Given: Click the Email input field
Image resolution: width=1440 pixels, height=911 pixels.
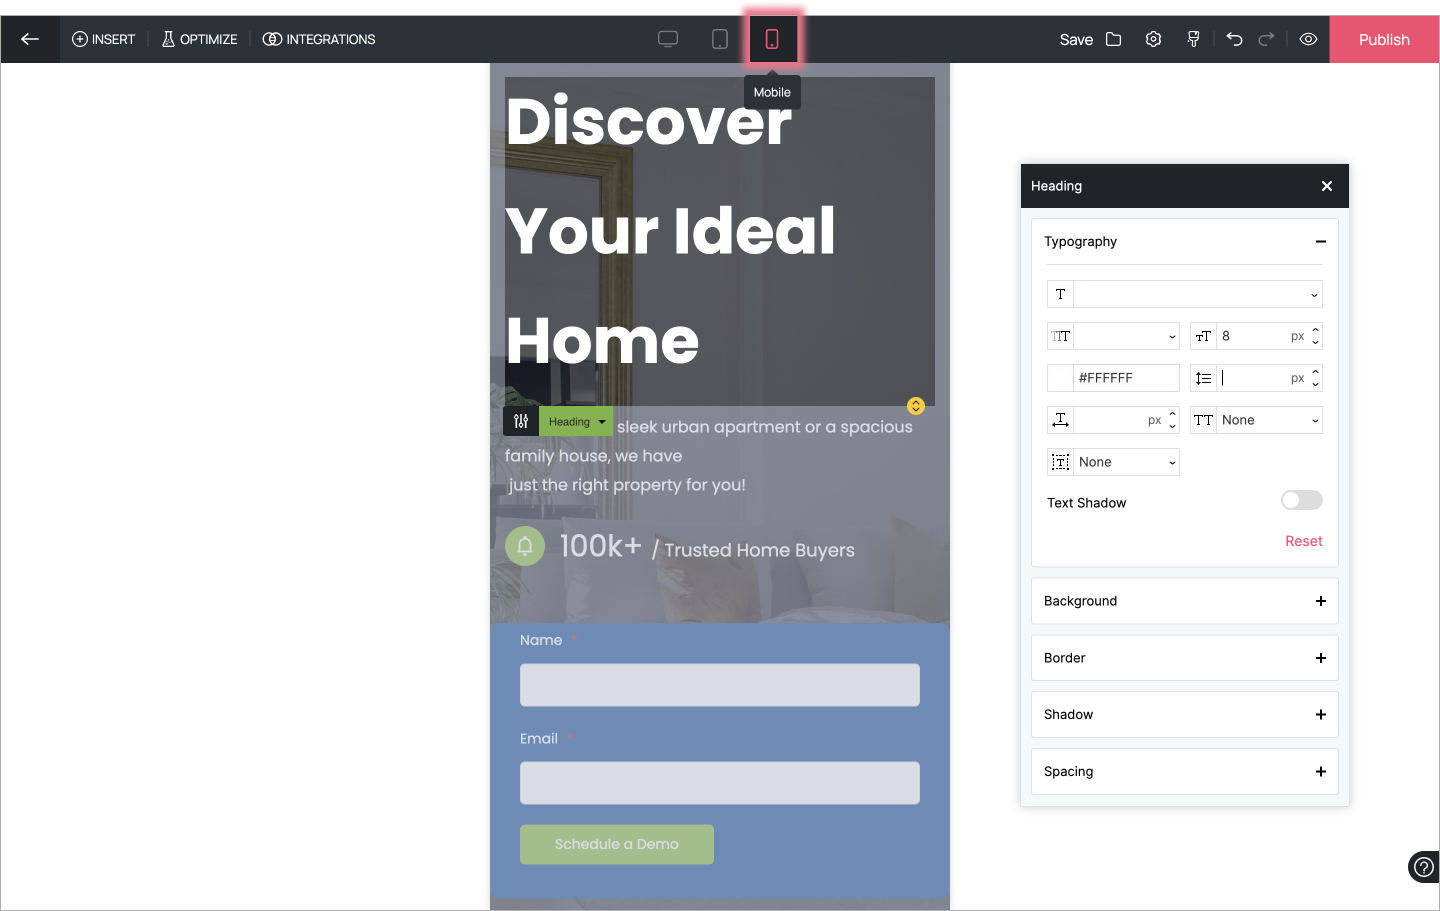Looking at the screenshot, I should pyautogui.click(x=720, y=783).
